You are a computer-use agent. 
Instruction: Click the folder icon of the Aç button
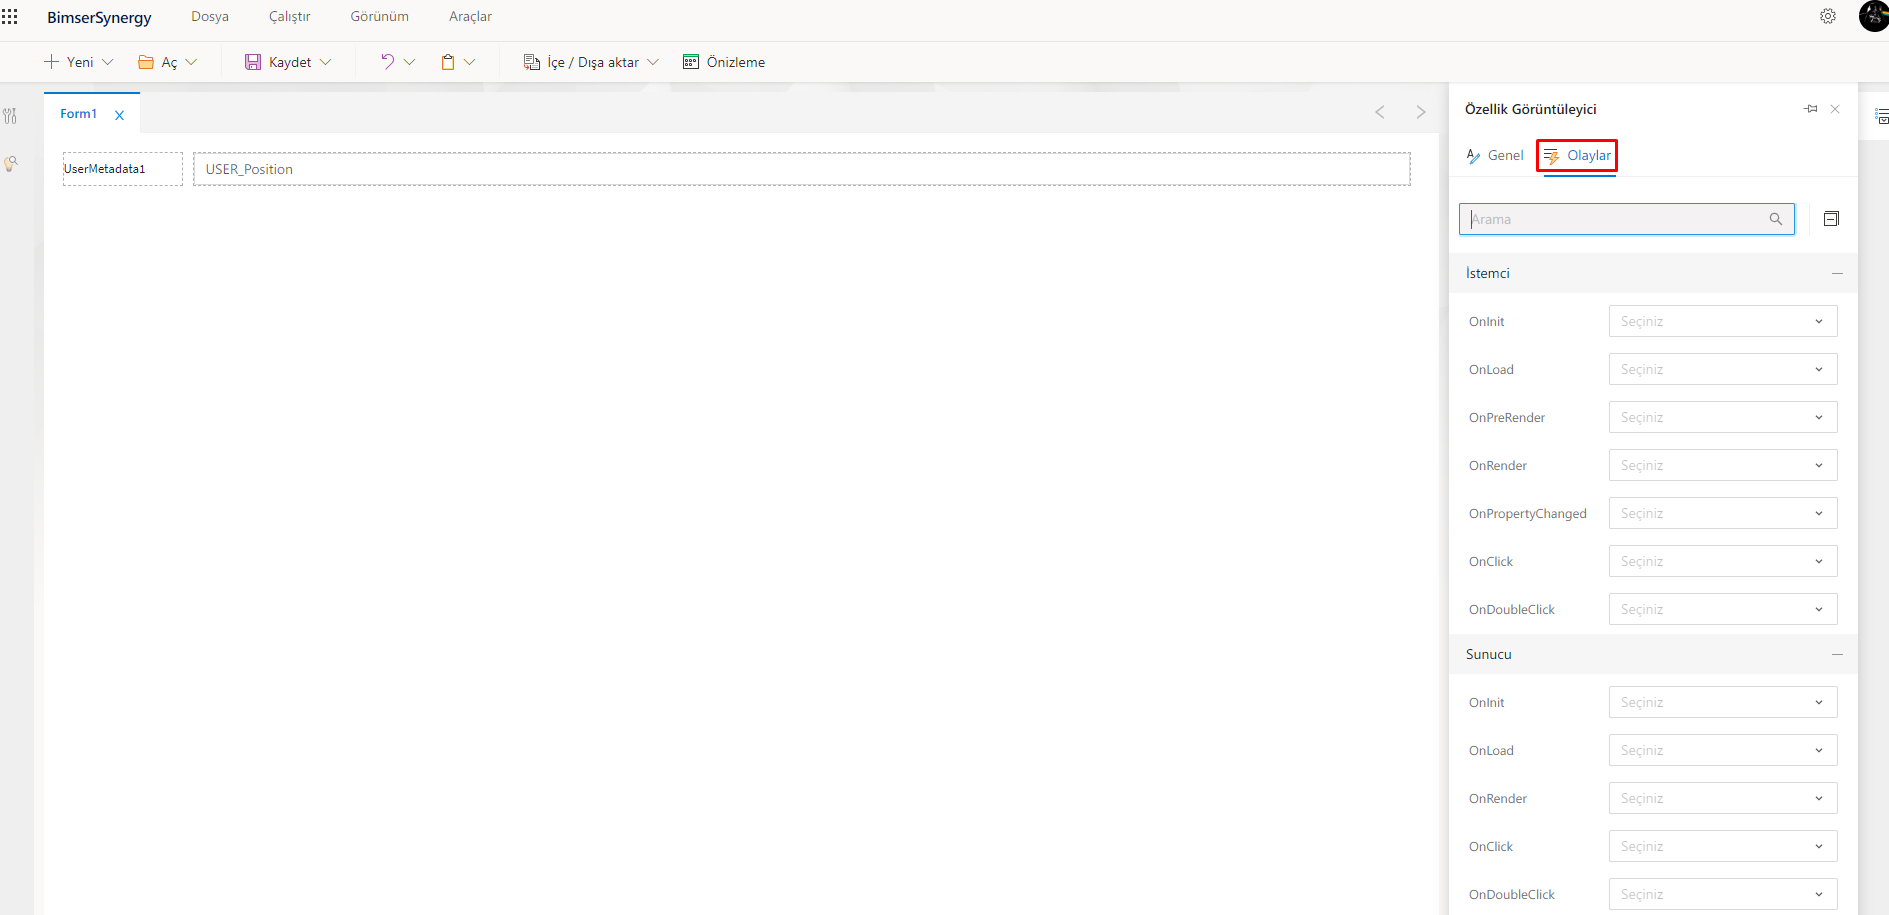(x=146, y=62)
